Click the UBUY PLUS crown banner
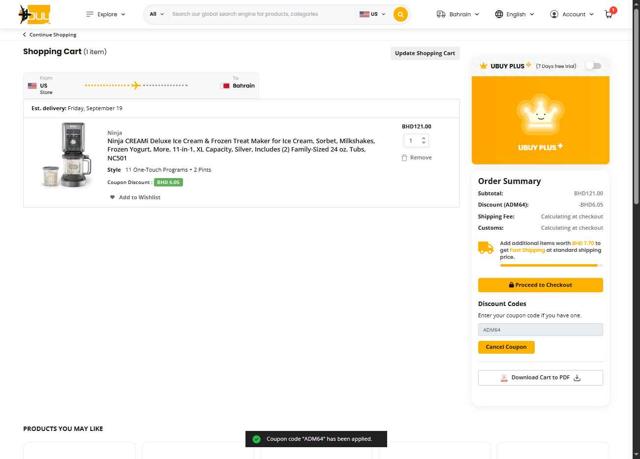The image size is (640, 459). point(540,120)
